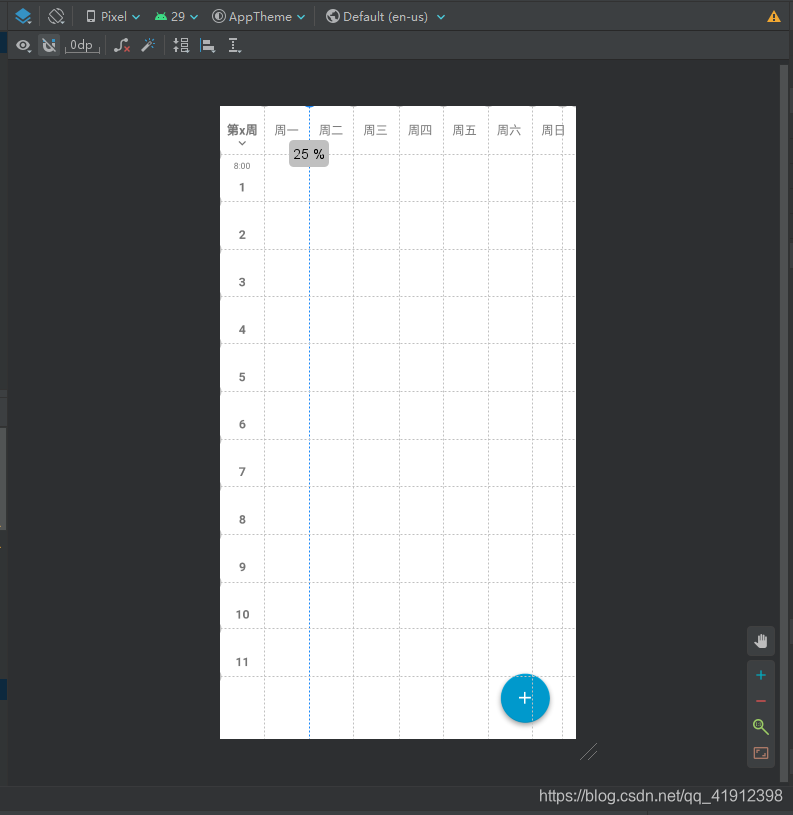Zoom out with the minus icon
Screen dimensions: 793x815
(761, 701)
